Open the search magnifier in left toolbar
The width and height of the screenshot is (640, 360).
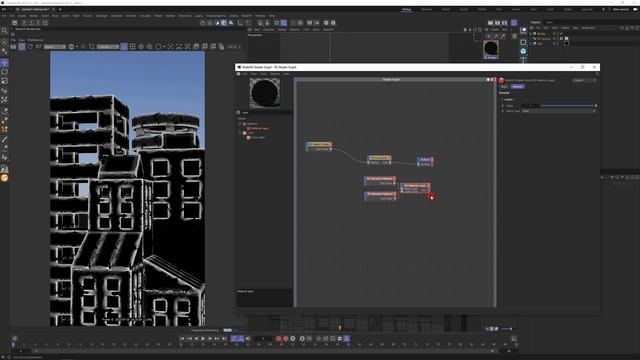[4, 31]
